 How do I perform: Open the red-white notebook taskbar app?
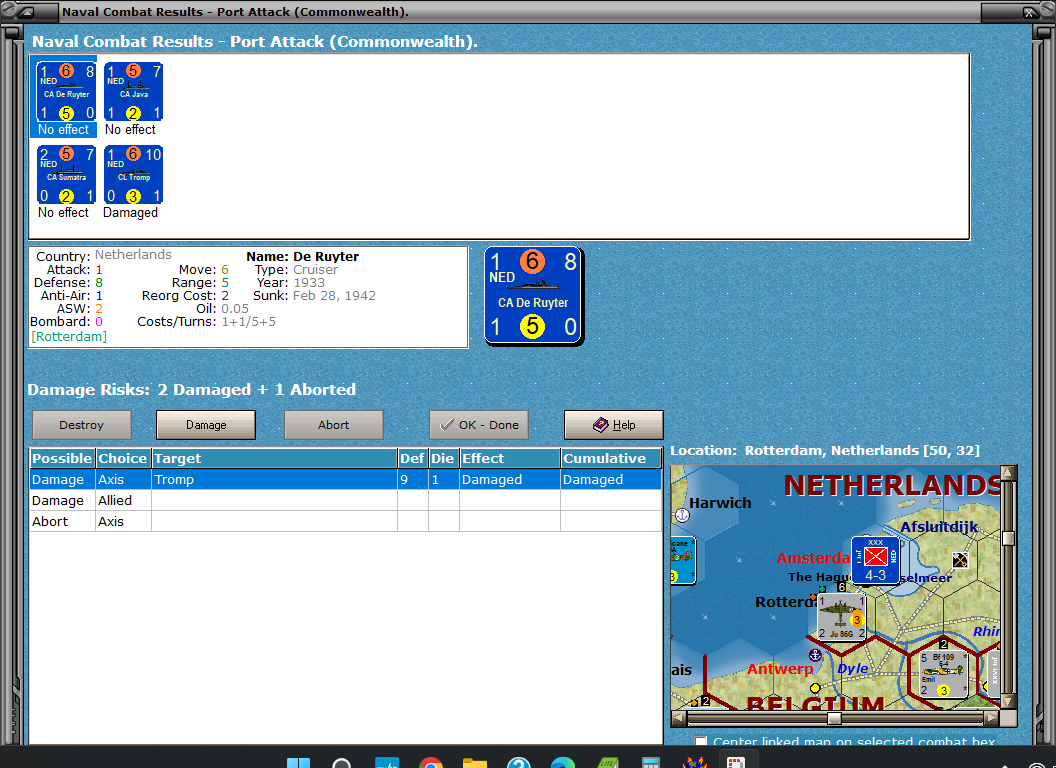pos(735,763)
